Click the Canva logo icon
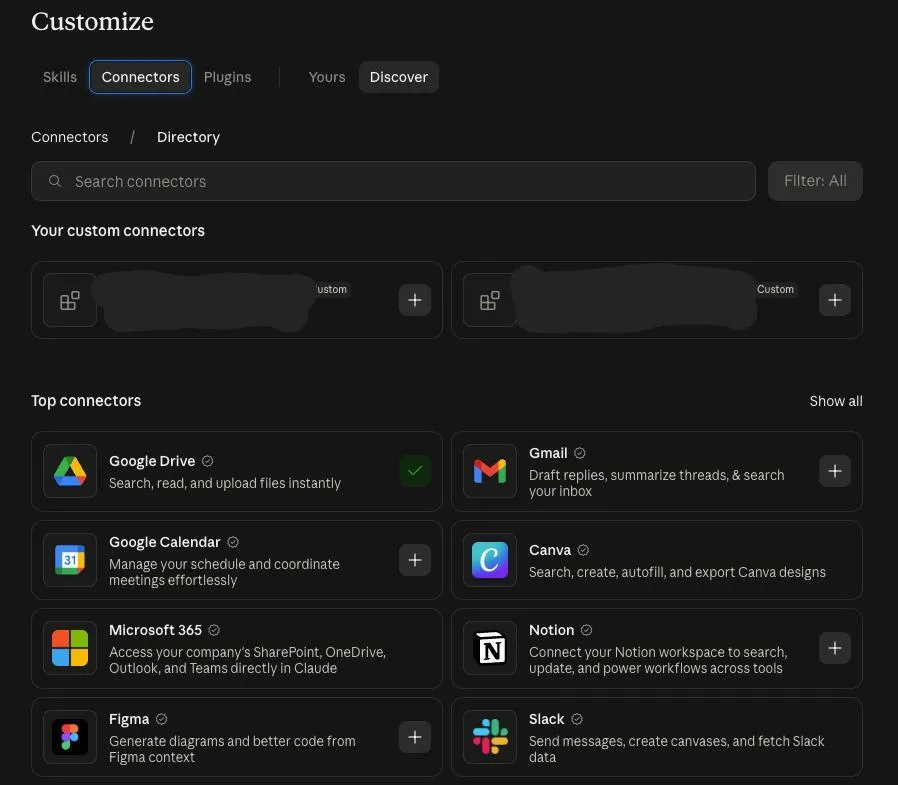 coord(490,559)
